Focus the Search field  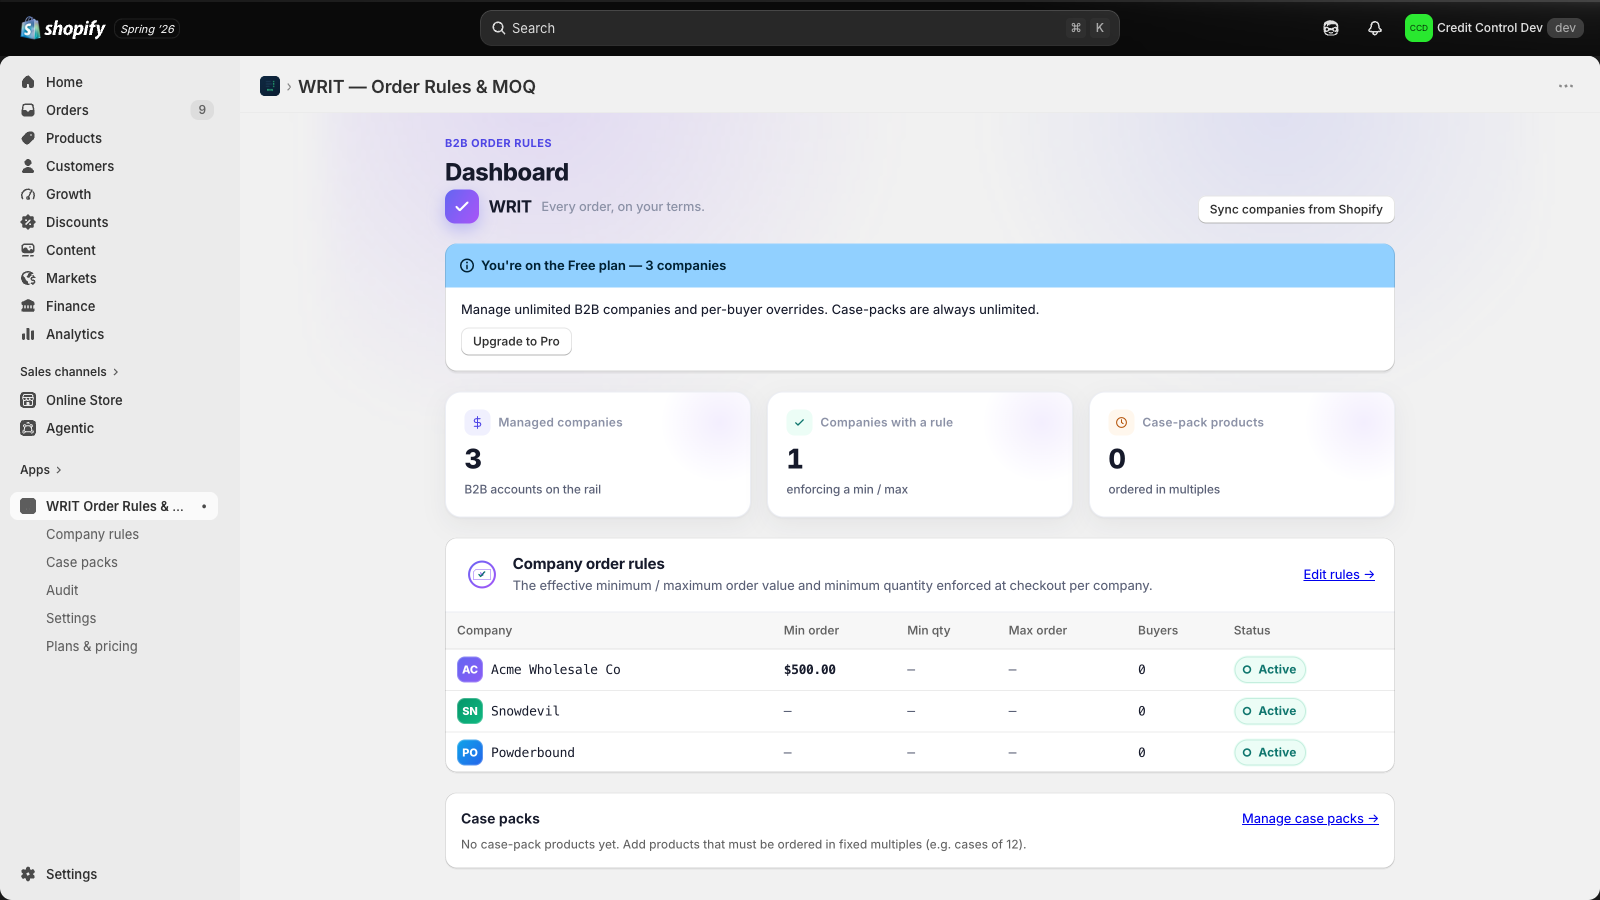pyautogui.click(x=800, y=28)
